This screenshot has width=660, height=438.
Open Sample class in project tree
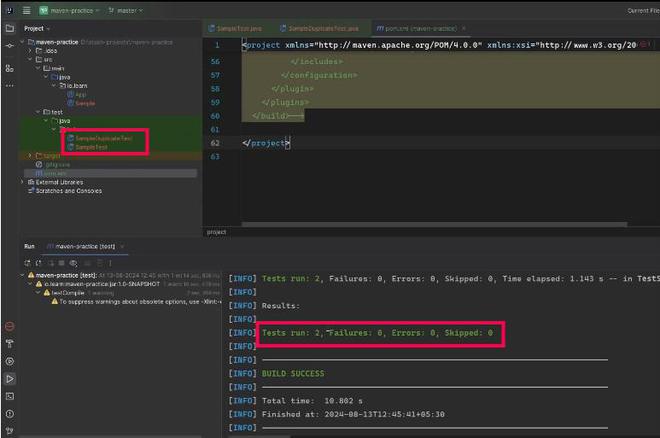81,103
